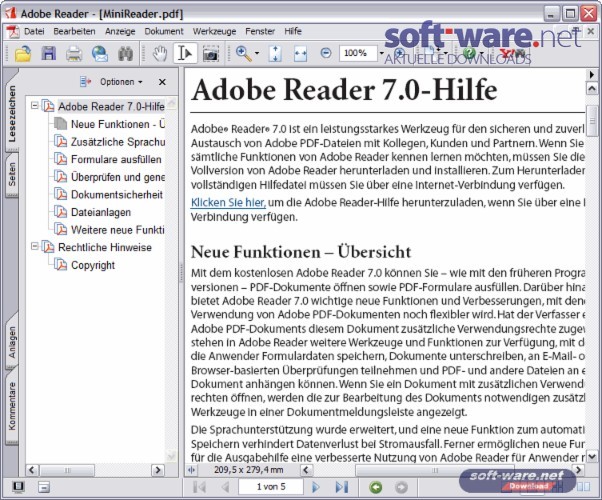Viewport: 602px width, 500px height.
Task: Click bookmarks panel scroll left arrow
Action: pos(32,470)
